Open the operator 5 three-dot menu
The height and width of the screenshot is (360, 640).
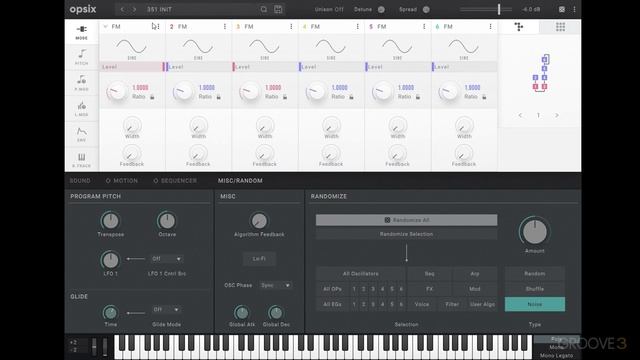[424, 27]
